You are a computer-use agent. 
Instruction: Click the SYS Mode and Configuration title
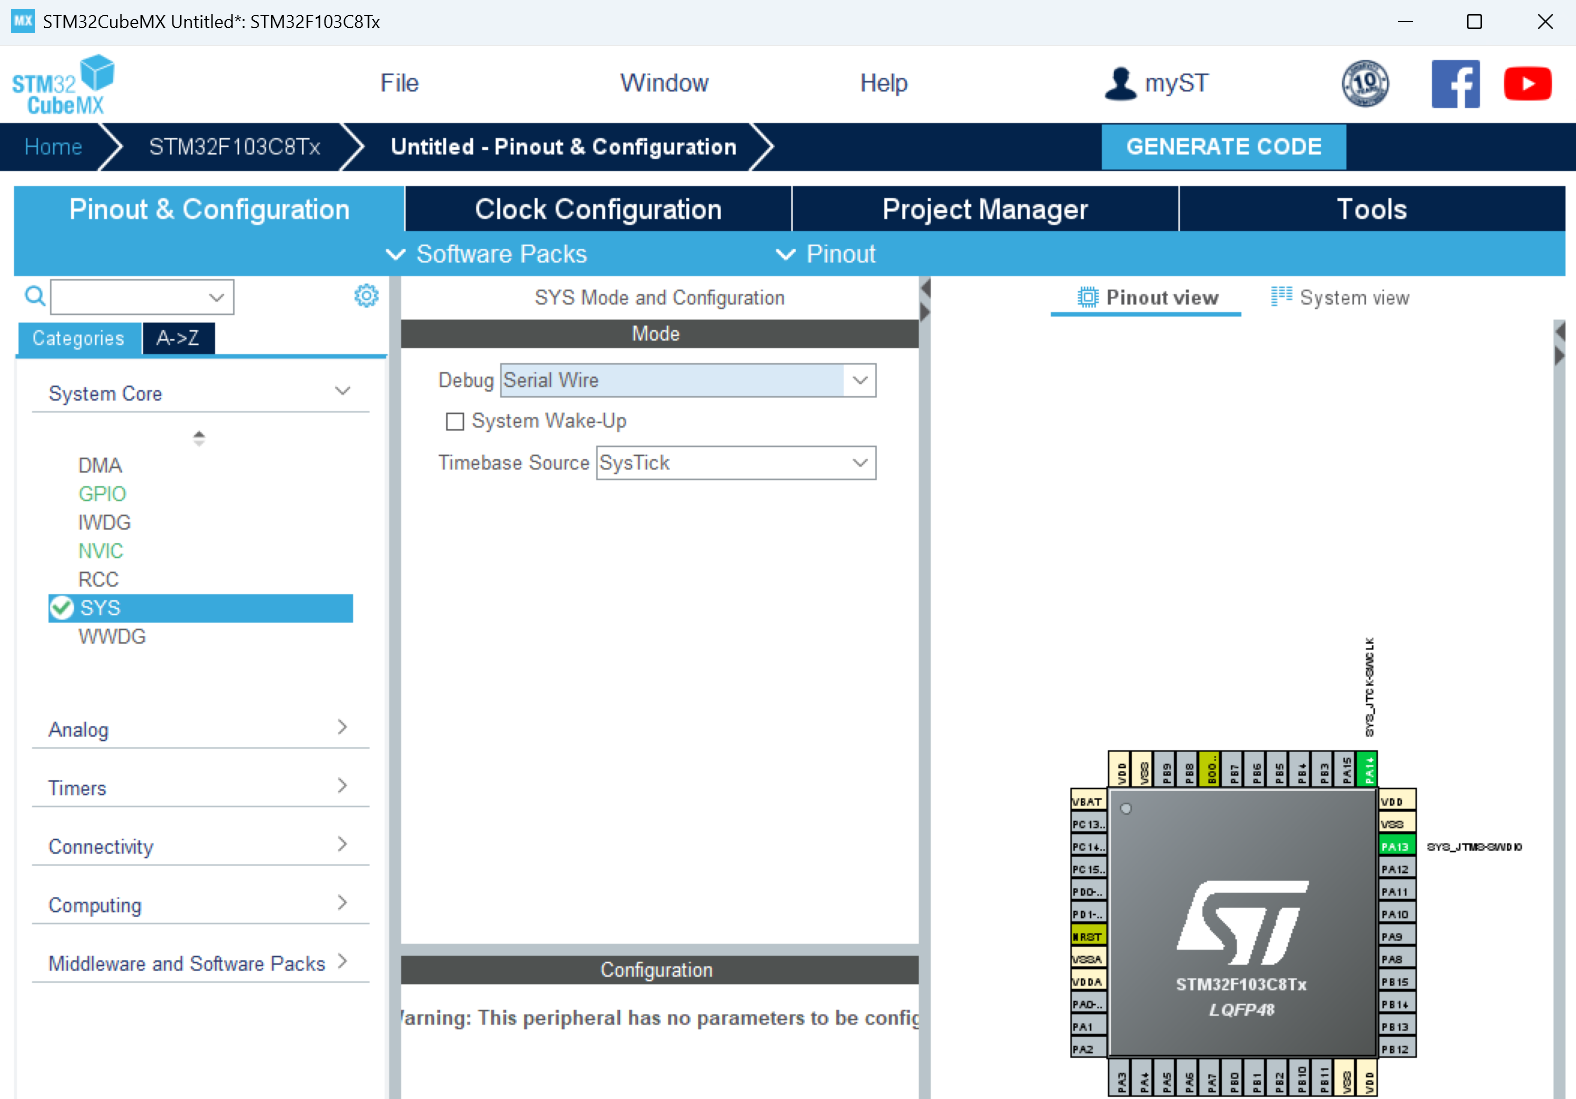click(660, 297)
